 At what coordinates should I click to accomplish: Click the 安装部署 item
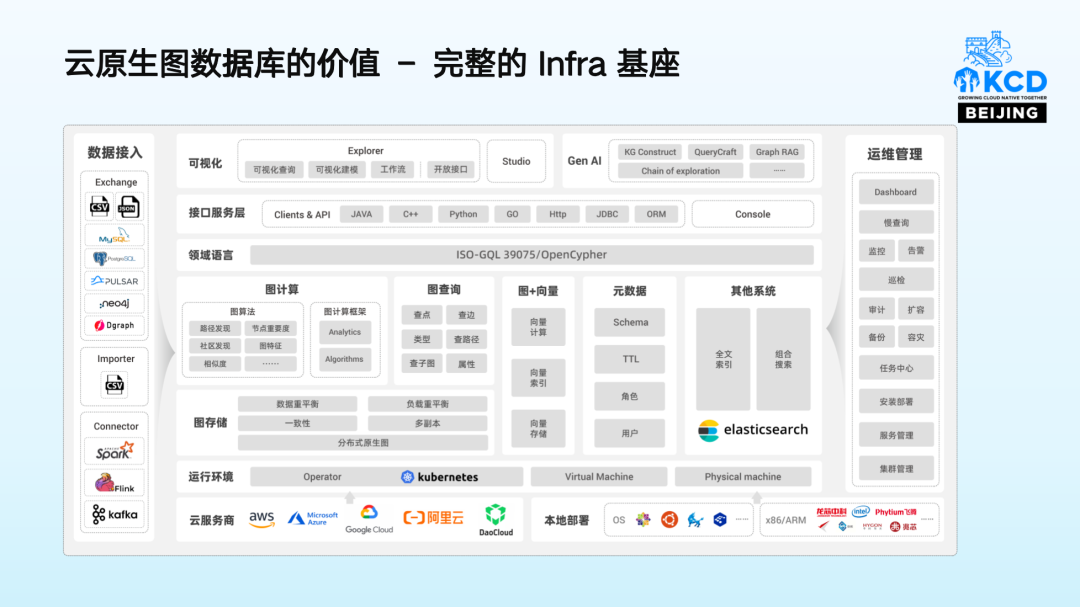click(895, 402)
